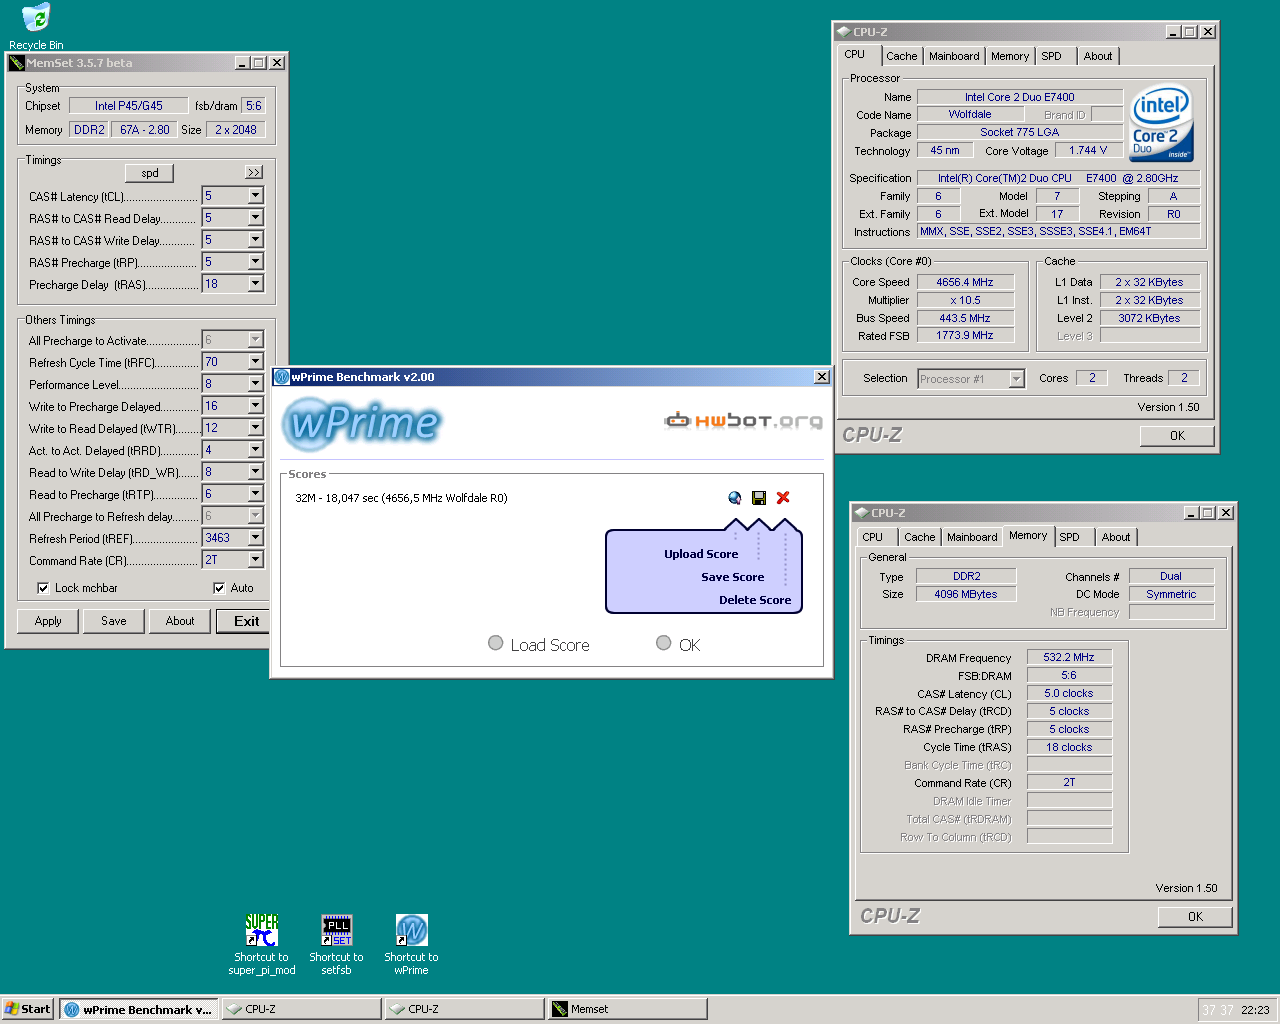1280x1024 pixels.
Task: Click the DRAM Frequency value 532.2 MHz
Action: pos(1069,658)
